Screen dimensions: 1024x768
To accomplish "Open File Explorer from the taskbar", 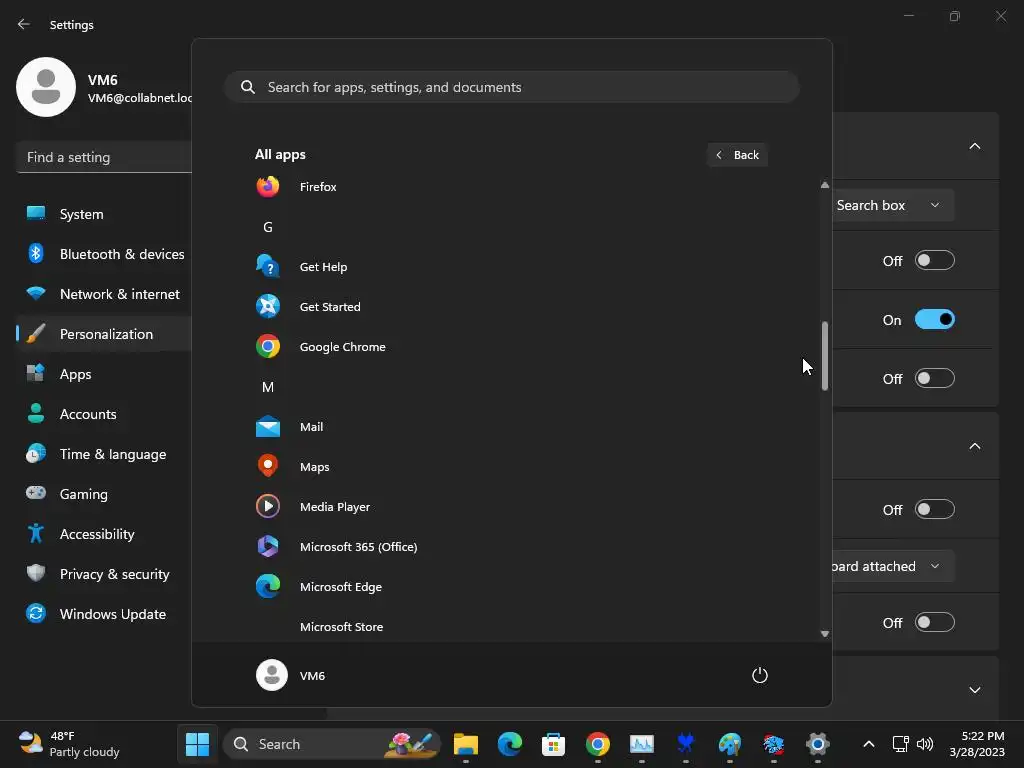I will point(466,744).
